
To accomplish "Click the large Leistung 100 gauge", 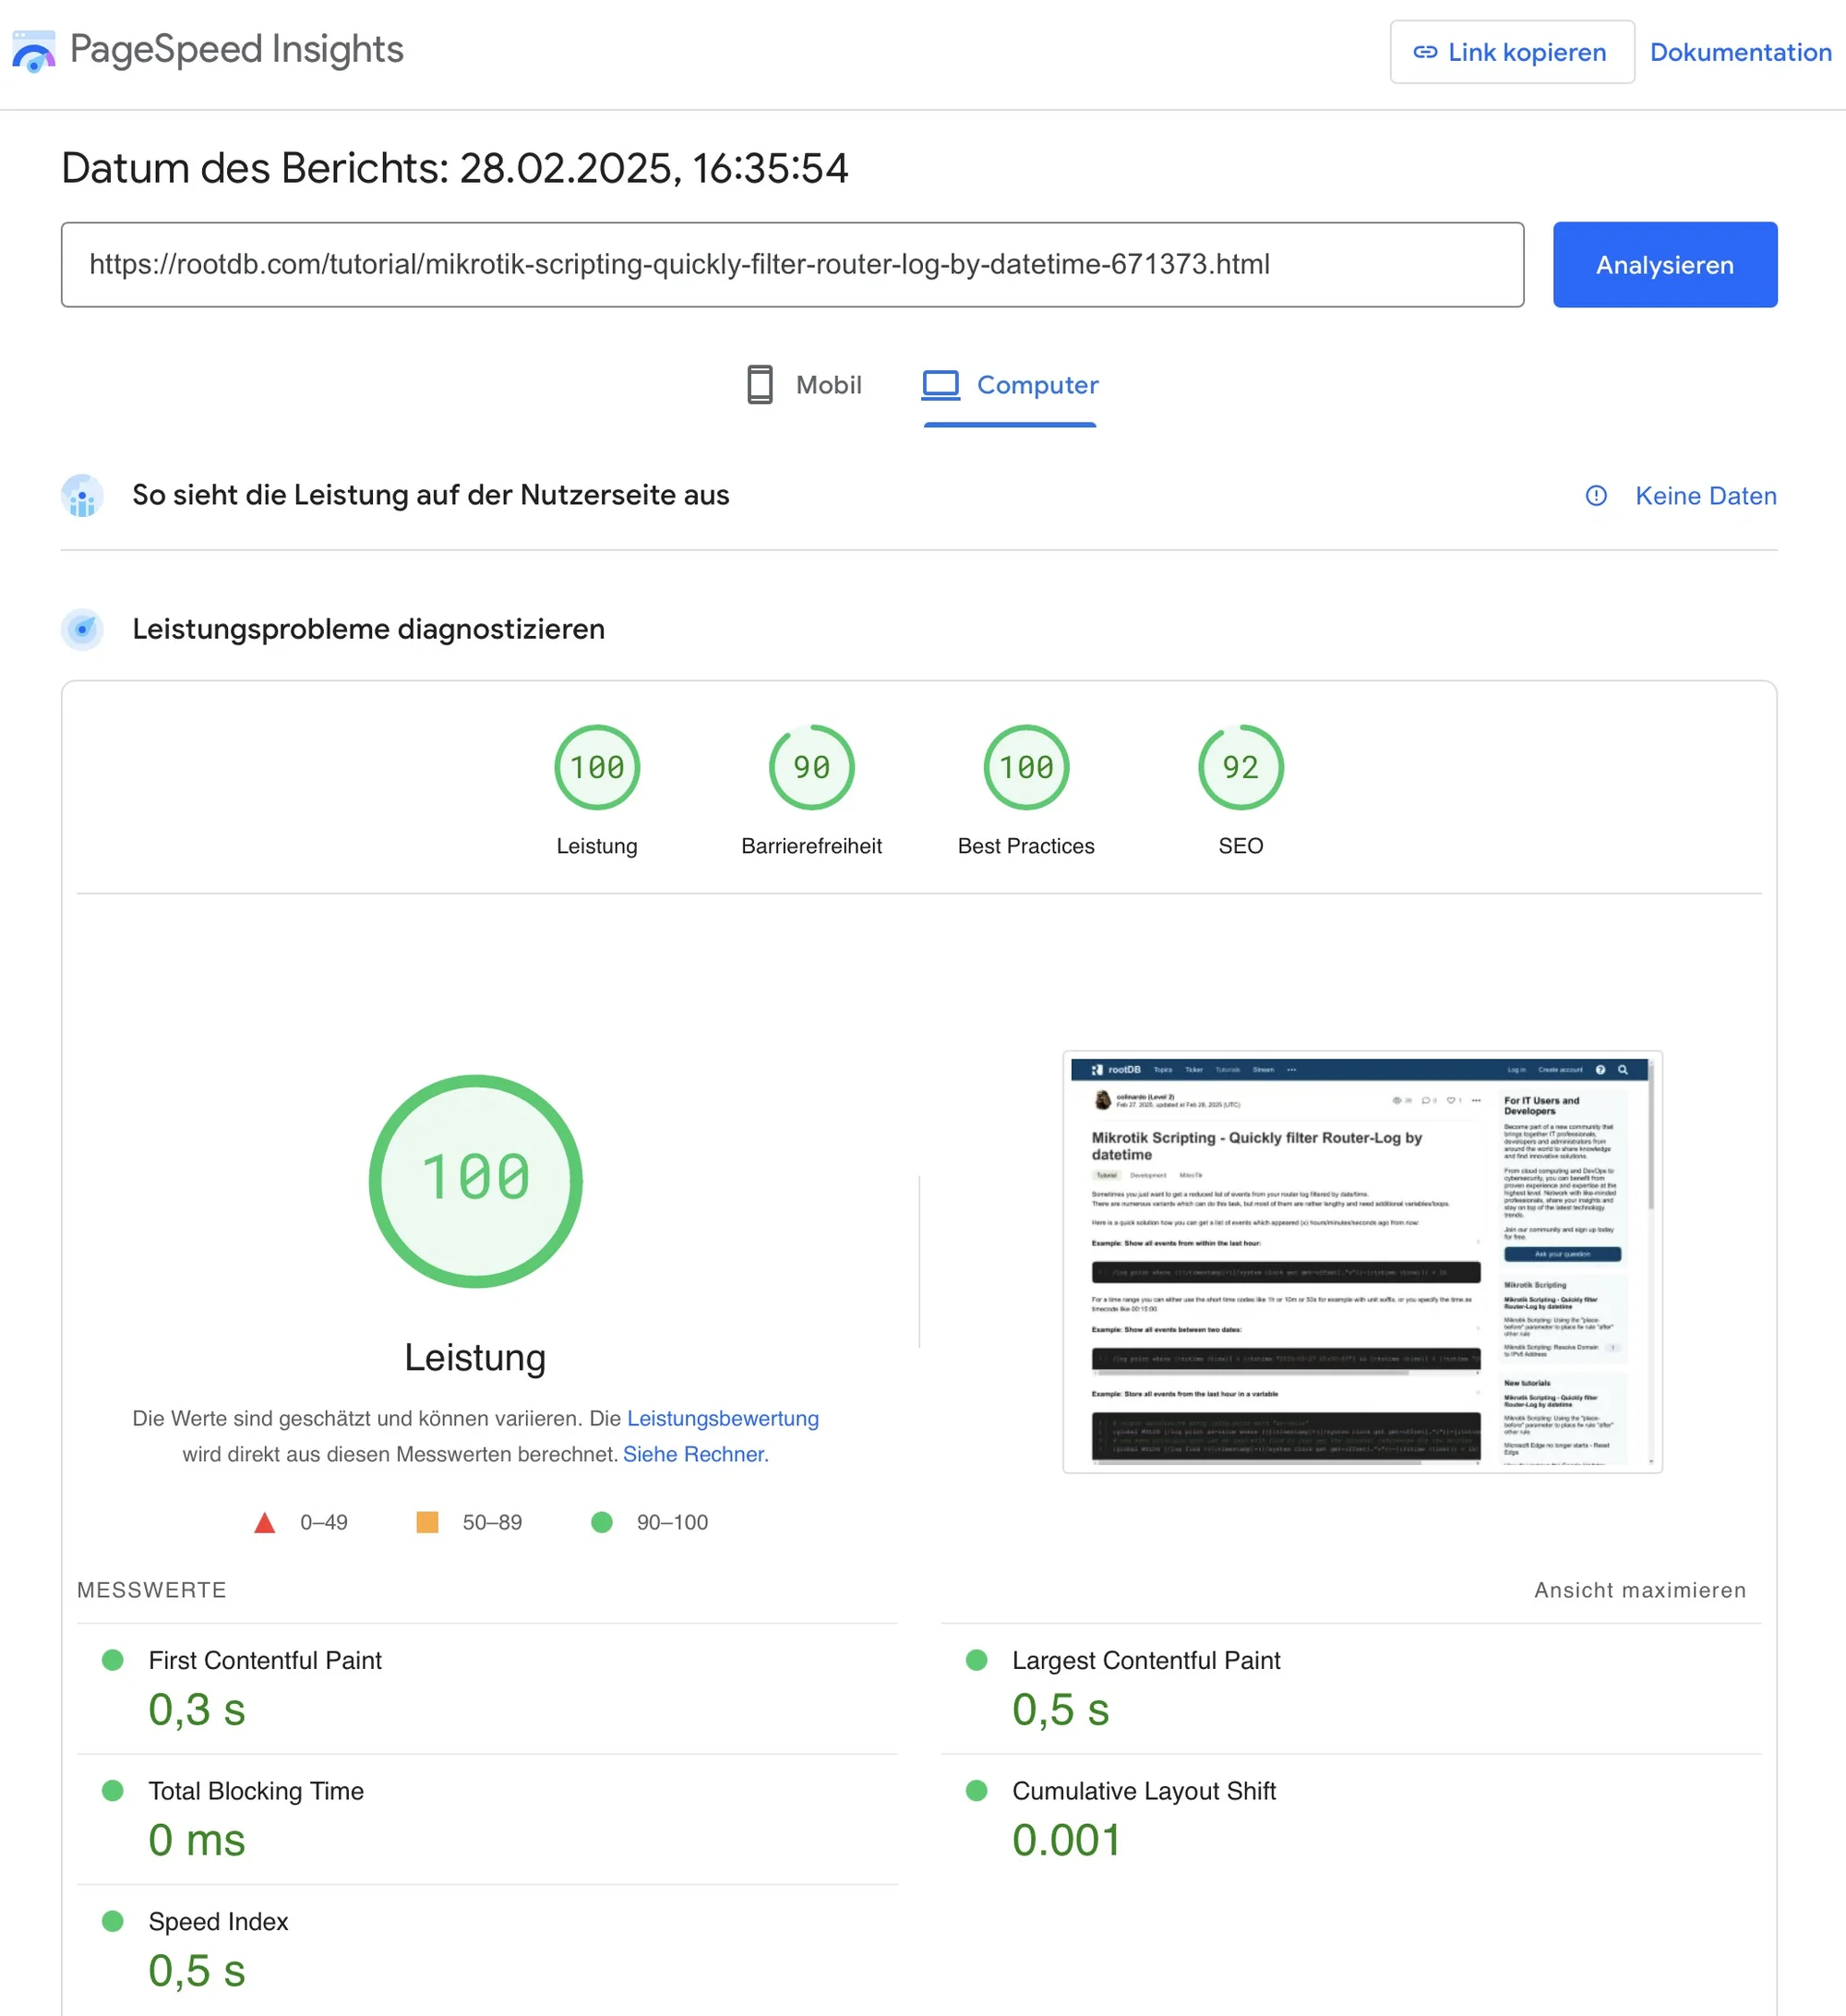I will click(476, 1181).
